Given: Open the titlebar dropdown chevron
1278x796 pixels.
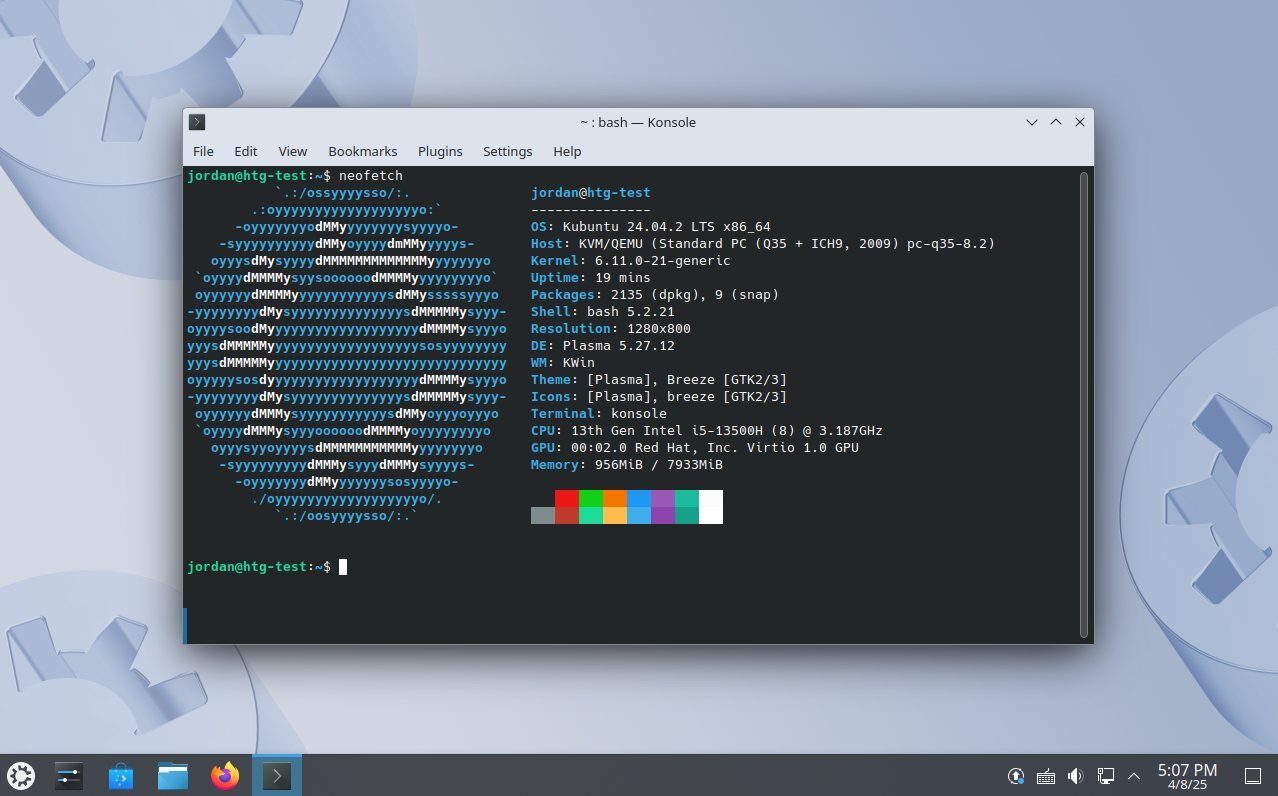Looking at the screenshot, I should tap(1031, 122).
